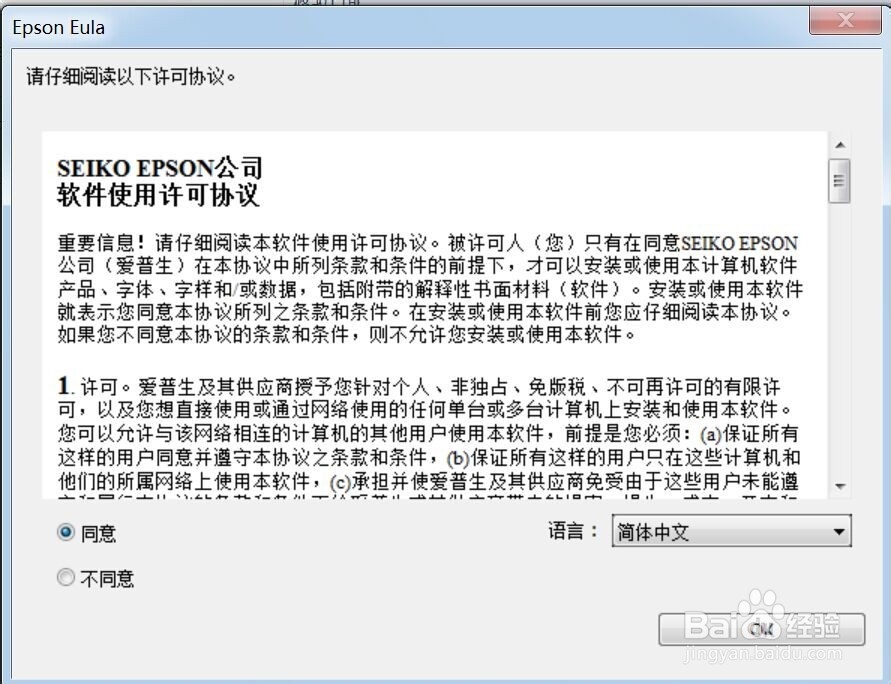891x684 pixels.
Task: Click the 语言 label
Action: click(572, 531)
